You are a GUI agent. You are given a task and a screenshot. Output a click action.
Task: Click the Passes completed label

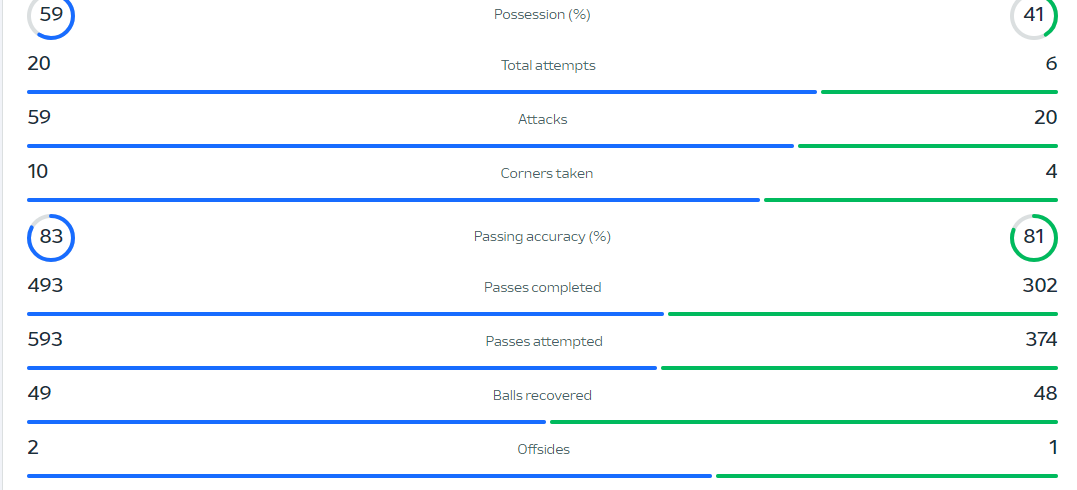pos(543,287)
